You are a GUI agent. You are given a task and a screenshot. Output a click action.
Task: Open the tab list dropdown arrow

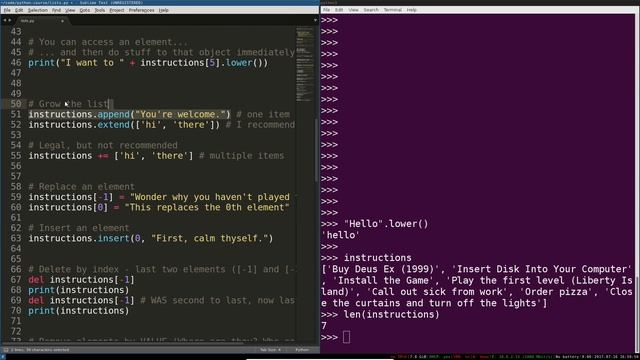point(315,20)
